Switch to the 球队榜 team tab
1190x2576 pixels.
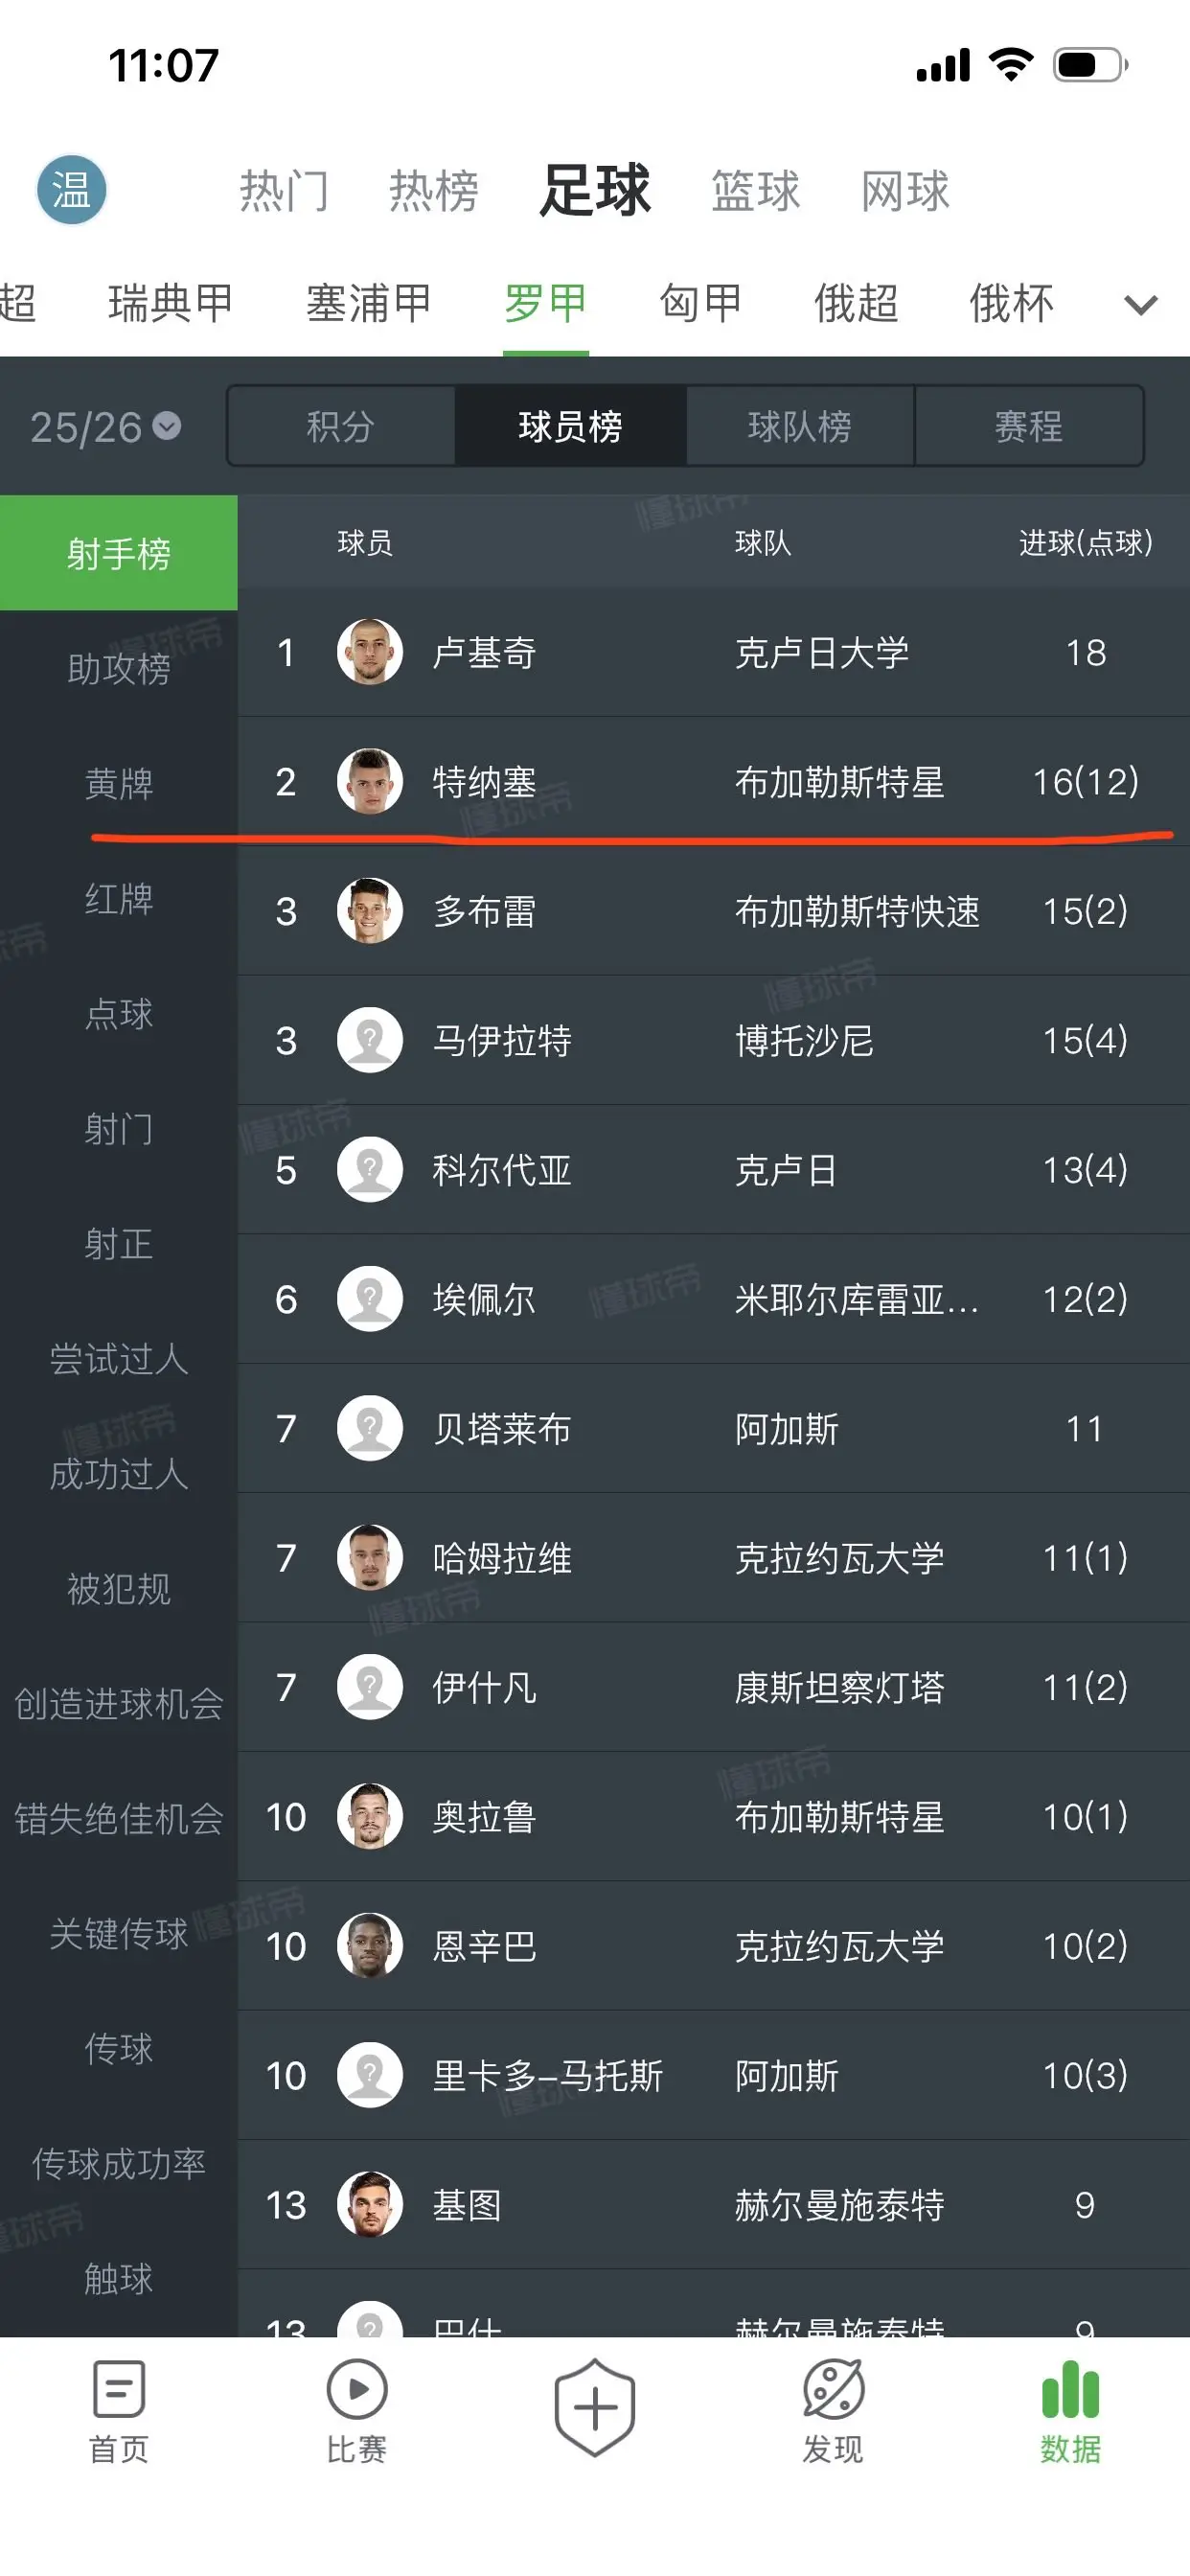coord(800,426)
